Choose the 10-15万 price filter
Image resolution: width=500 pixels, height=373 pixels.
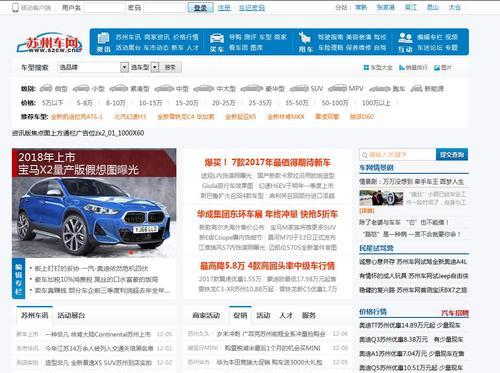point(150,103)
